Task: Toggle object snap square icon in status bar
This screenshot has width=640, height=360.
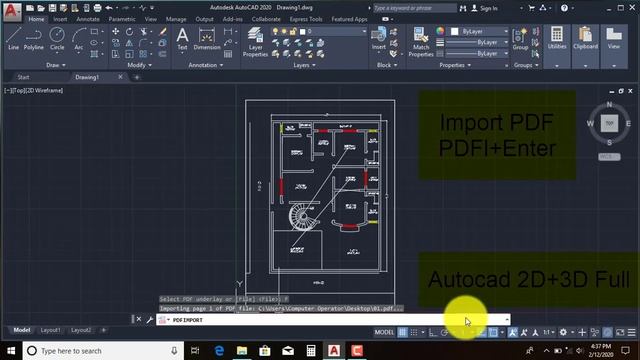Action: [493, 332]
